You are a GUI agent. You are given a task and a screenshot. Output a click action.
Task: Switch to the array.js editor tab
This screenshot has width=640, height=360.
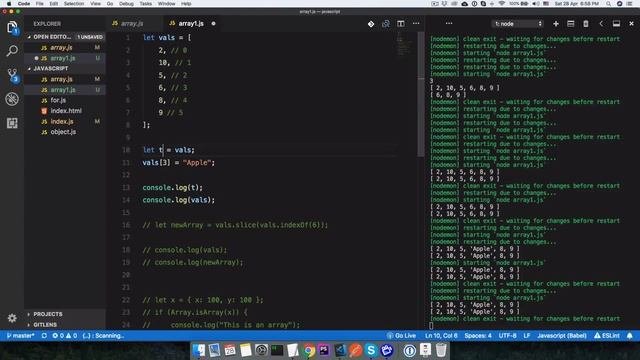(x=133, y=24)
